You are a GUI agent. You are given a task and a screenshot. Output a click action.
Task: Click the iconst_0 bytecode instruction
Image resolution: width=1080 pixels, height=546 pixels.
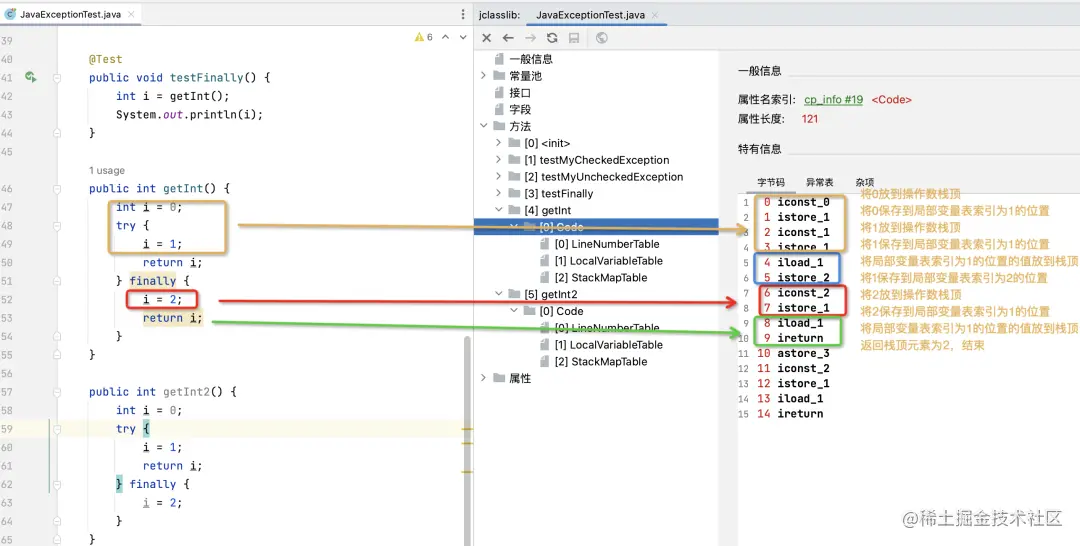[803, 202]
